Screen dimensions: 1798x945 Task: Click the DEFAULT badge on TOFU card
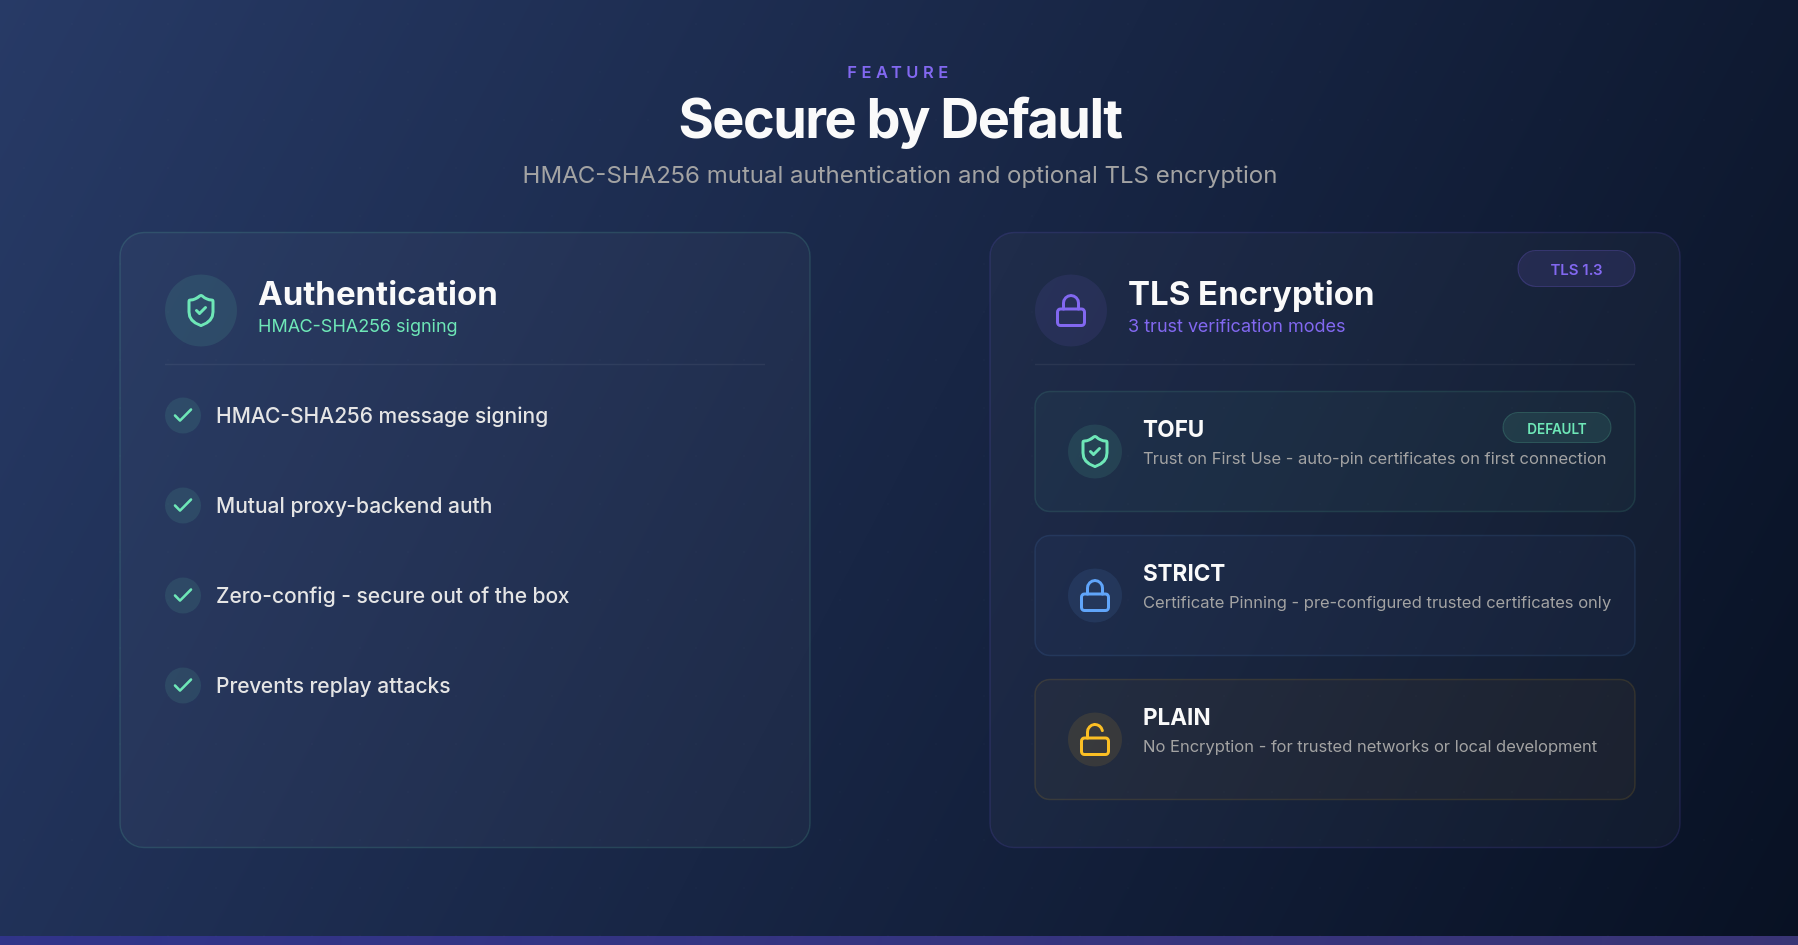tap(1556, 428)
